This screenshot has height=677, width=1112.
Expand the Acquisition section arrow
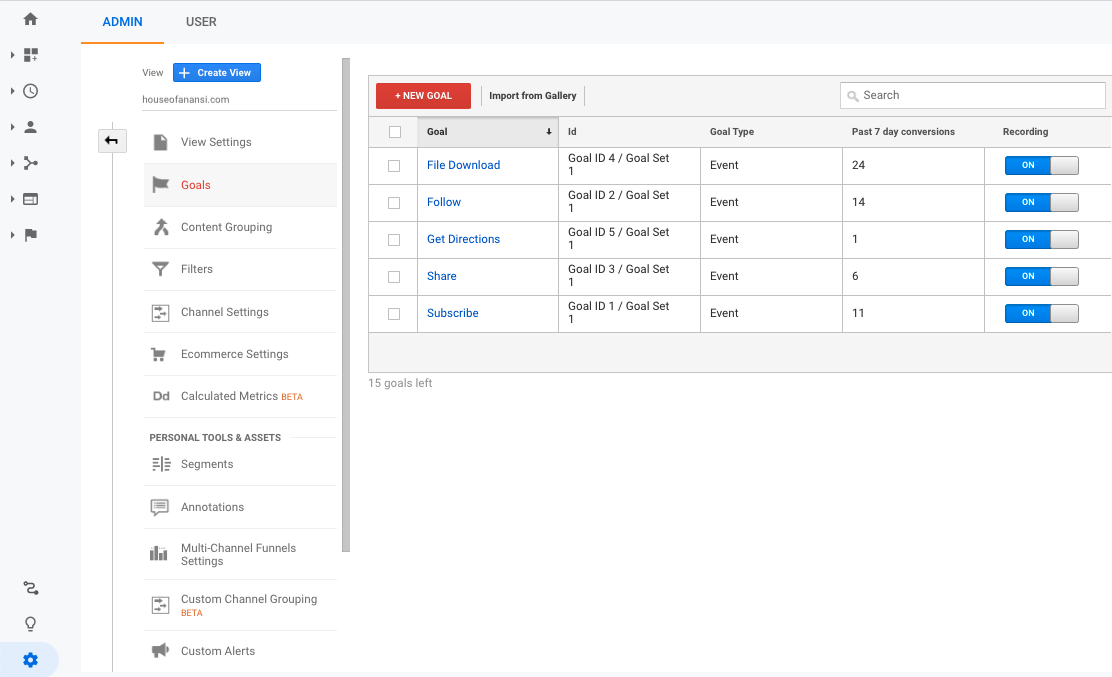point(13,163)
